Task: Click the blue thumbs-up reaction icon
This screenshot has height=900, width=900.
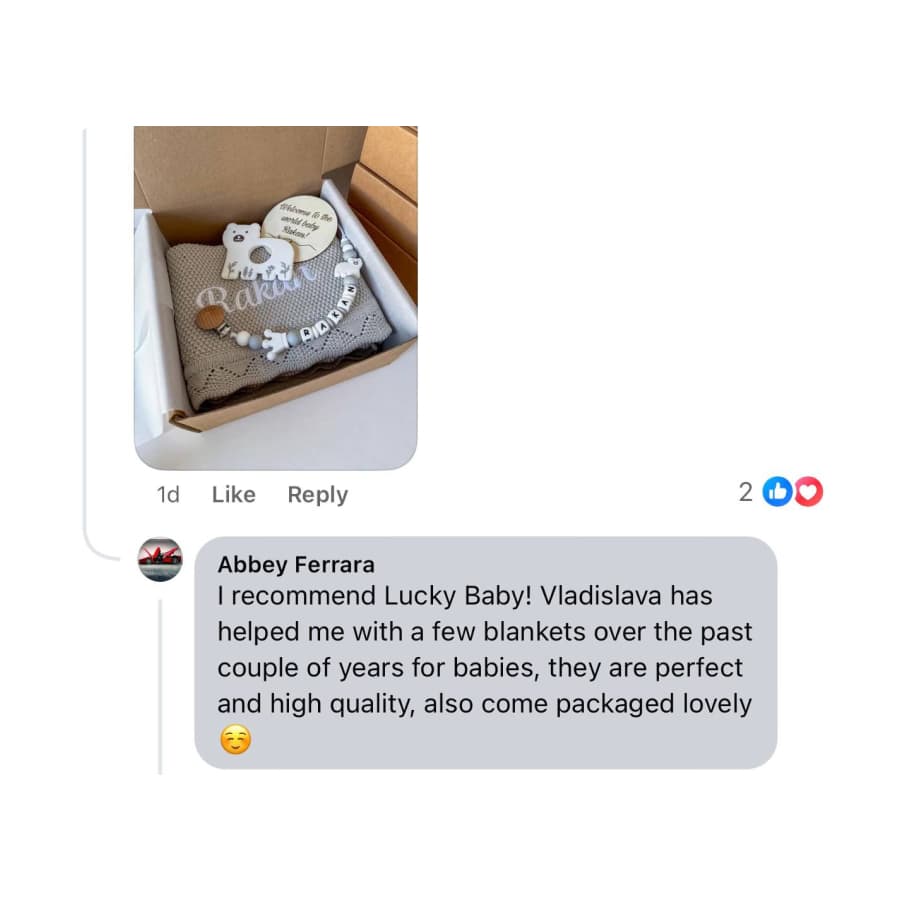Action: point(777,492)
